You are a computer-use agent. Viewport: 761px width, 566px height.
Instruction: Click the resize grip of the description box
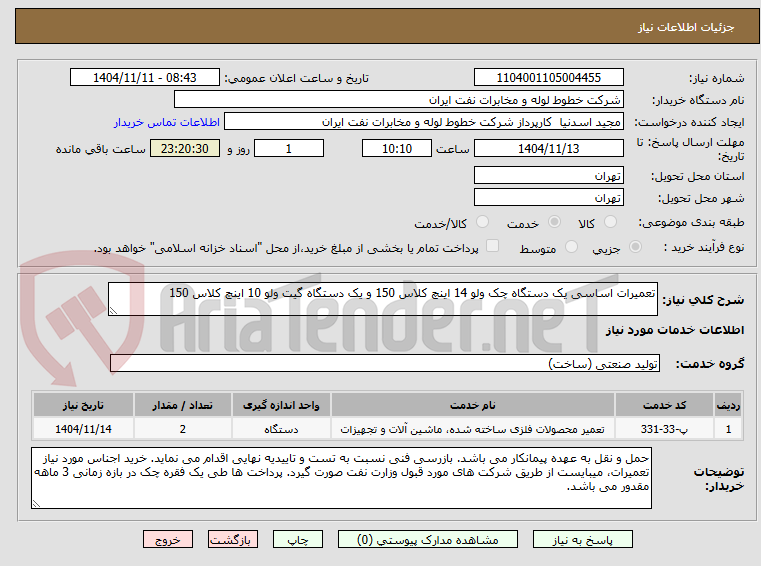coord(113,311)
